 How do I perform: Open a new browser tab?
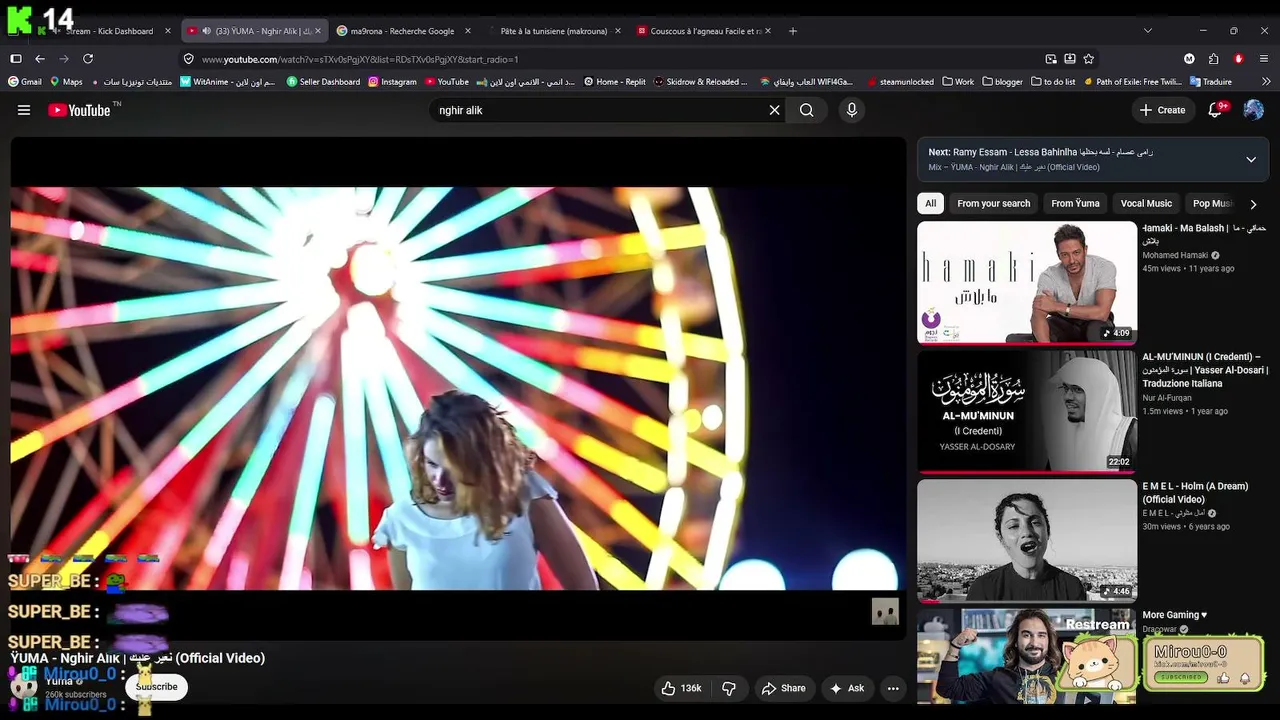[793, 31]
